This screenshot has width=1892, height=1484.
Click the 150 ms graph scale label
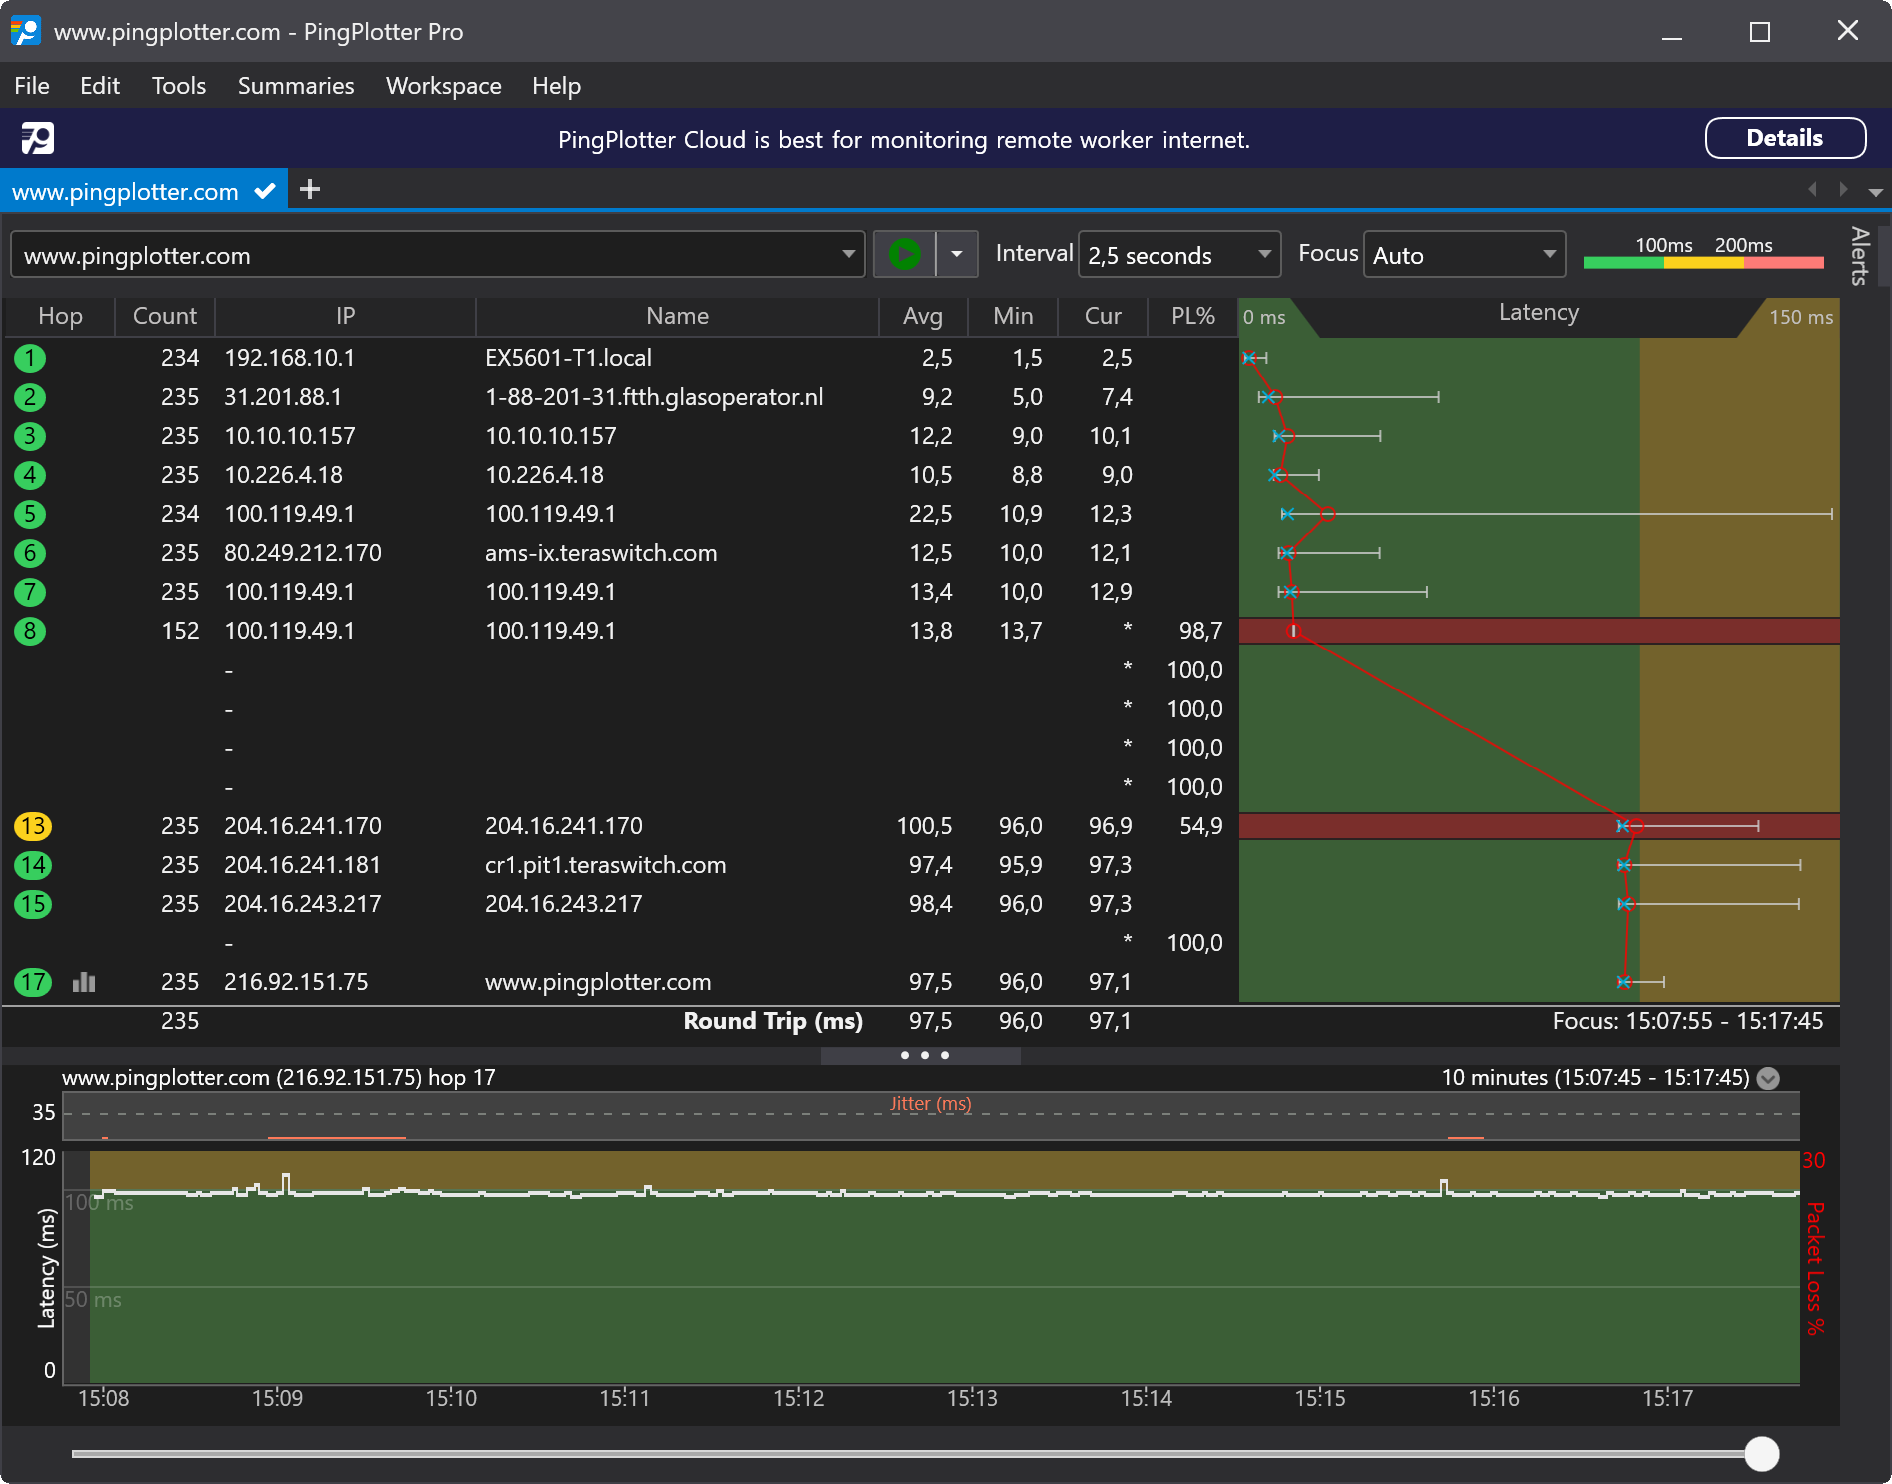click(1801, 317)
